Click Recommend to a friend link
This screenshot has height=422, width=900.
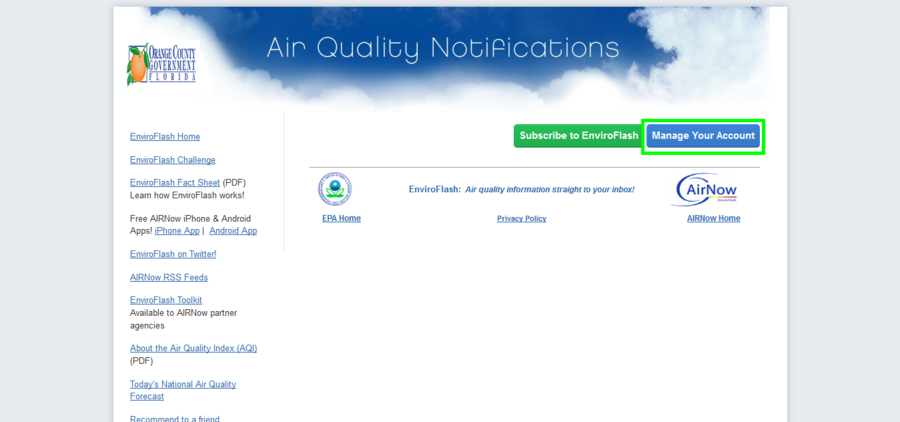point(174,418)
